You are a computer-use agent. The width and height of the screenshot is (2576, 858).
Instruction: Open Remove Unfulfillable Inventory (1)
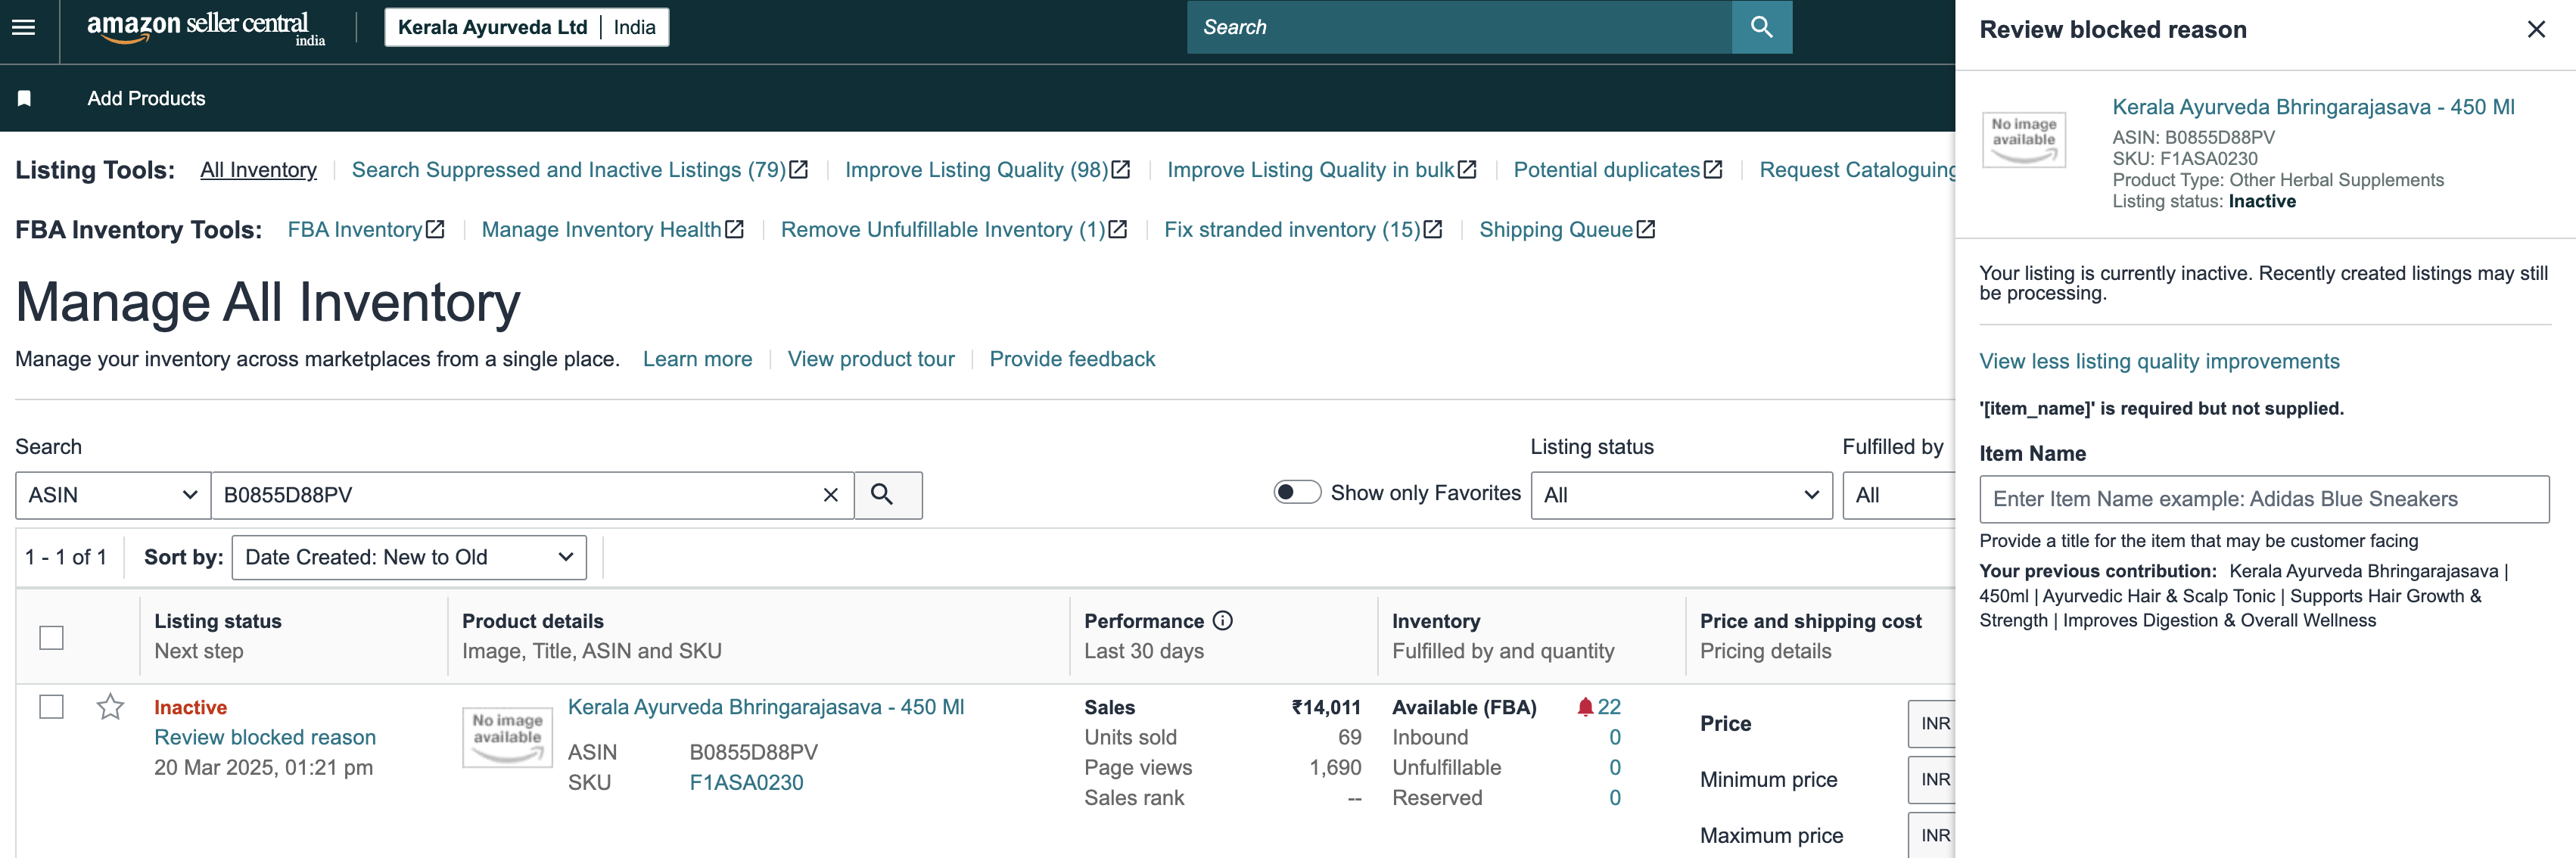point(953,230)
